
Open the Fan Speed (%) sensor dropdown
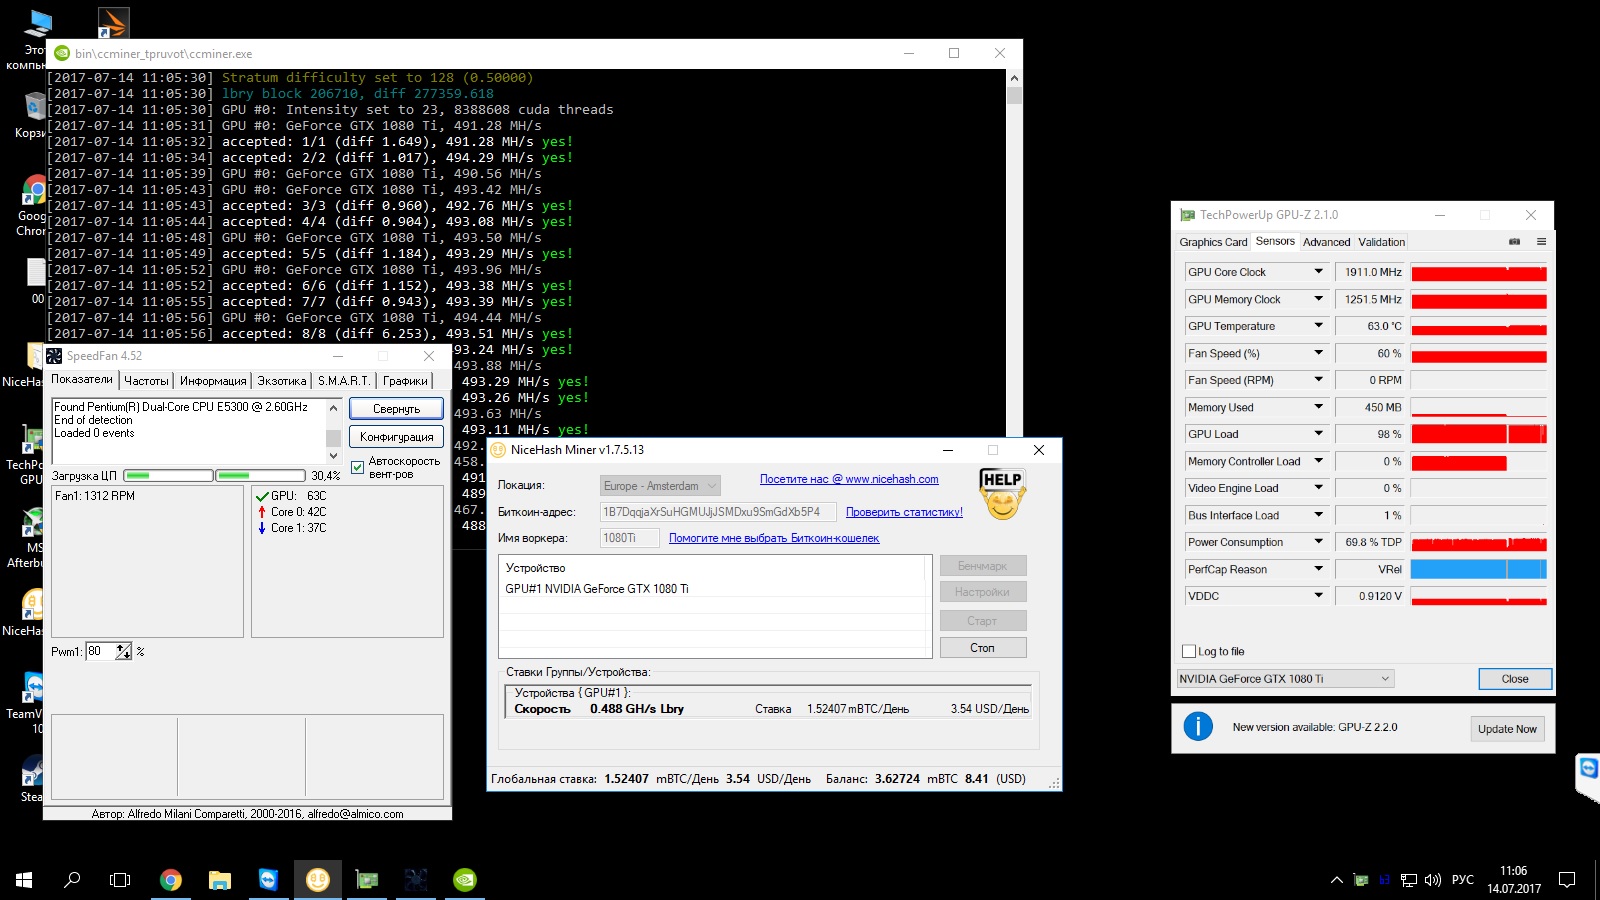(1318, 353)
